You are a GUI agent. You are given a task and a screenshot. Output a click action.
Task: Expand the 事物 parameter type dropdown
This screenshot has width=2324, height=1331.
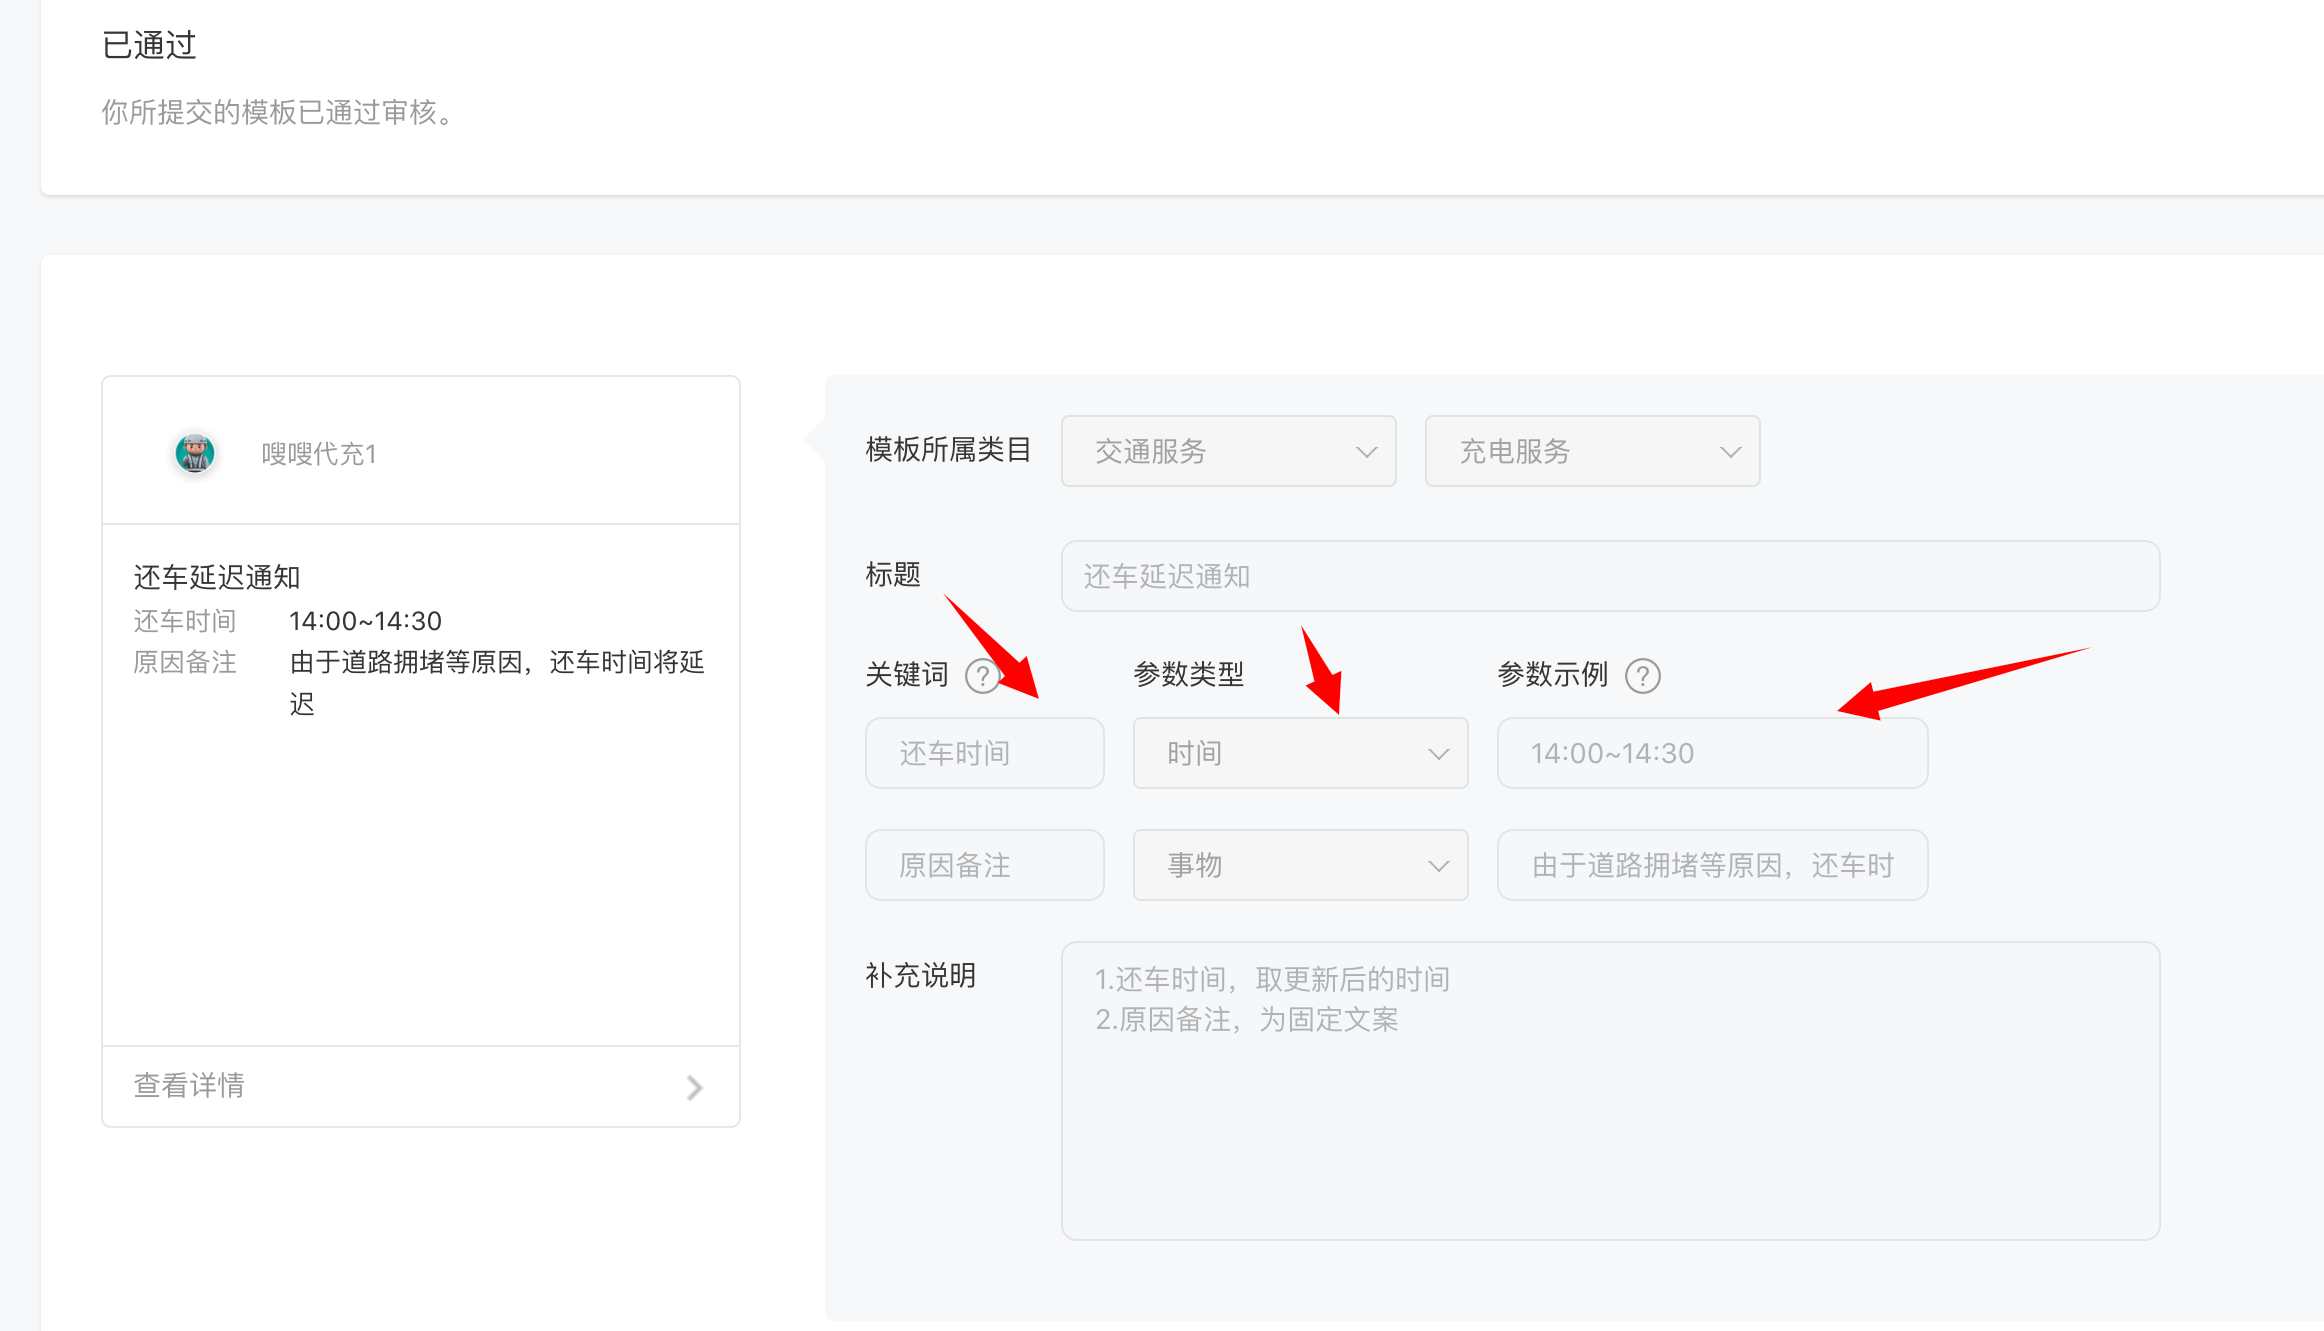pyautogui.click(x=1300, y=865)
